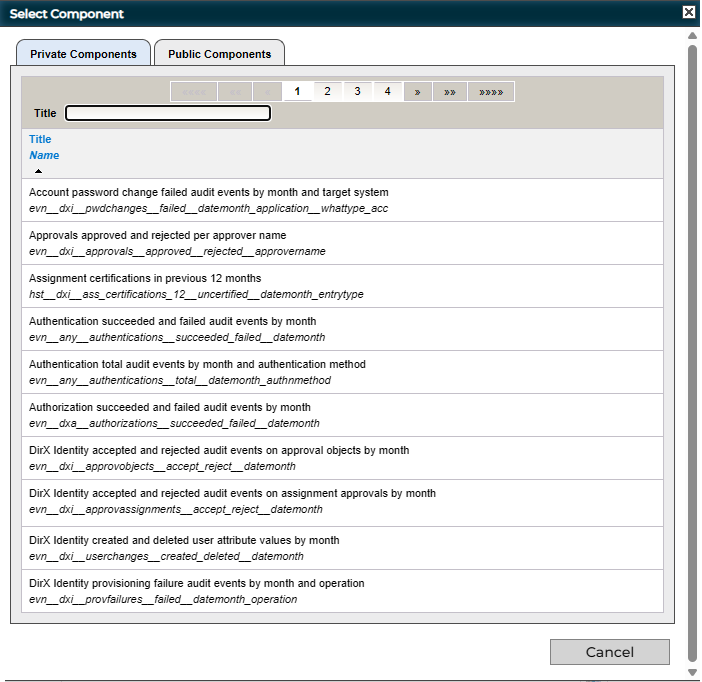
Task: Navigate to page 4 in the pager
Action: point(387,92)
